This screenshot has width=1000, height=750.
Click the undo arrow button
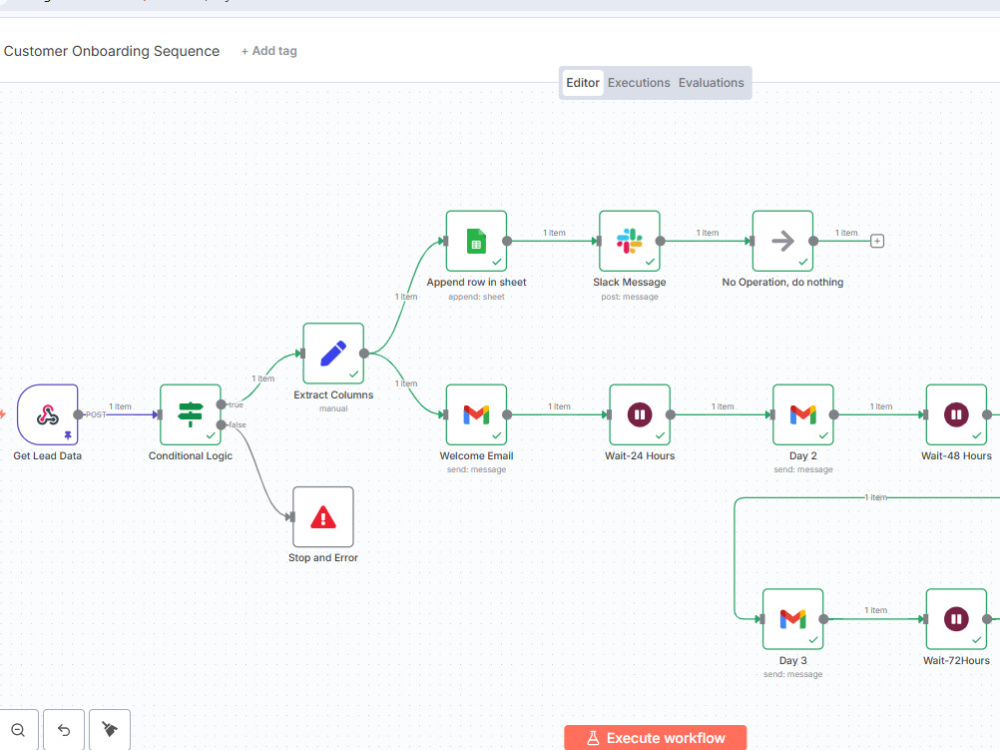point(64,730)
